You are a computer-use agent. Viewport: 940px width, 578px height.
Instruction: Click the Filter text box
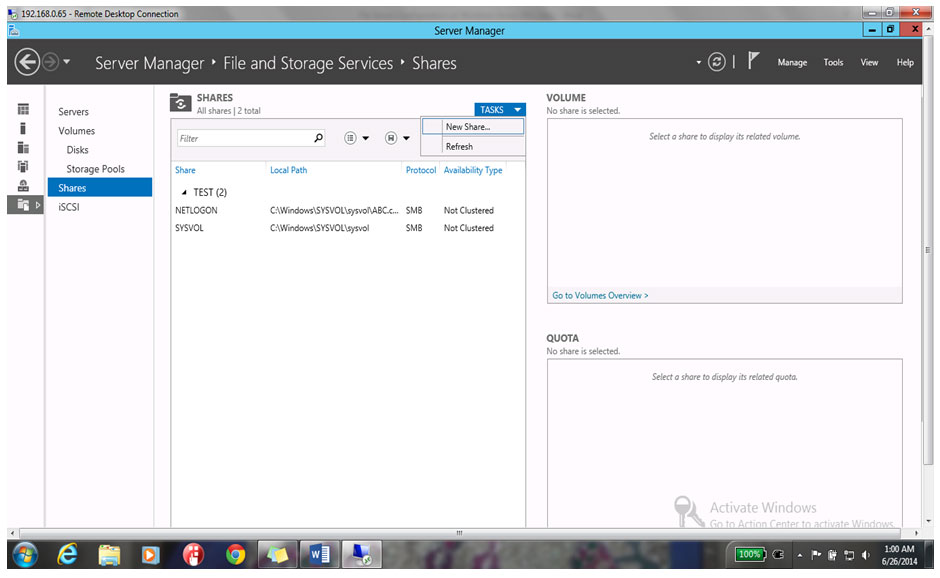coord(251,139)
